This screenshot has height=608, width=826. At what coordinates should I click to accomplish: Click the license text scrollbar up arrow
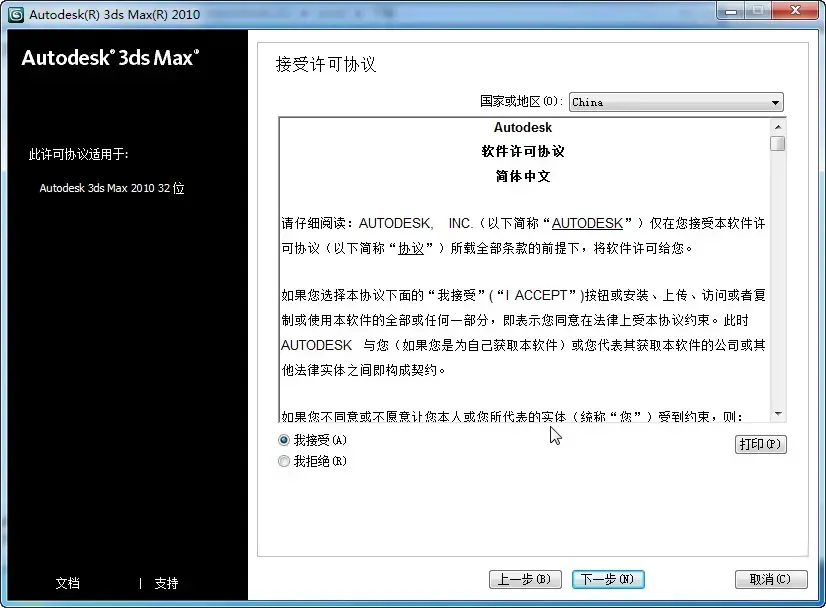[x=778, y=127]
